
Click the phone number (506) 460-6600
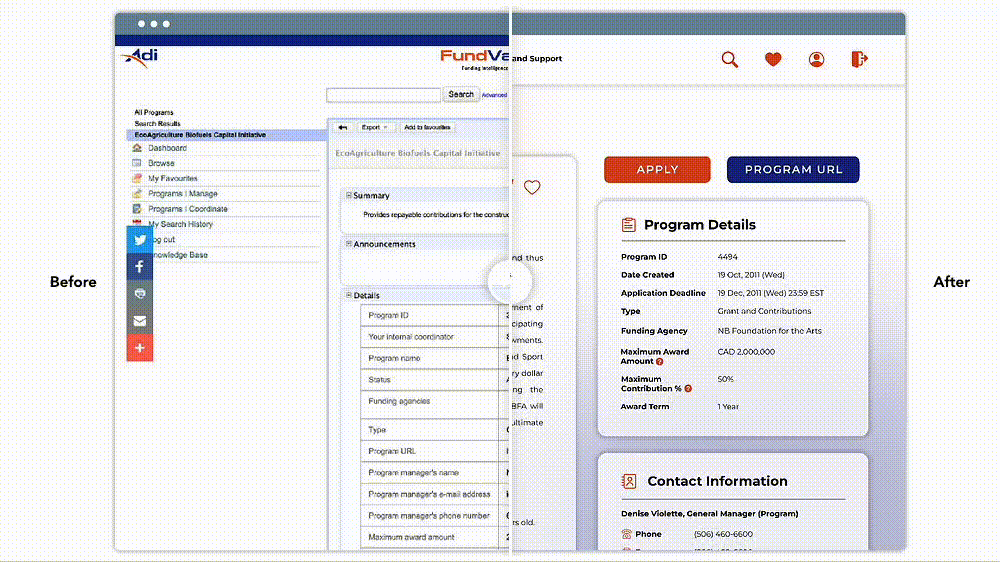click(723, 535)
